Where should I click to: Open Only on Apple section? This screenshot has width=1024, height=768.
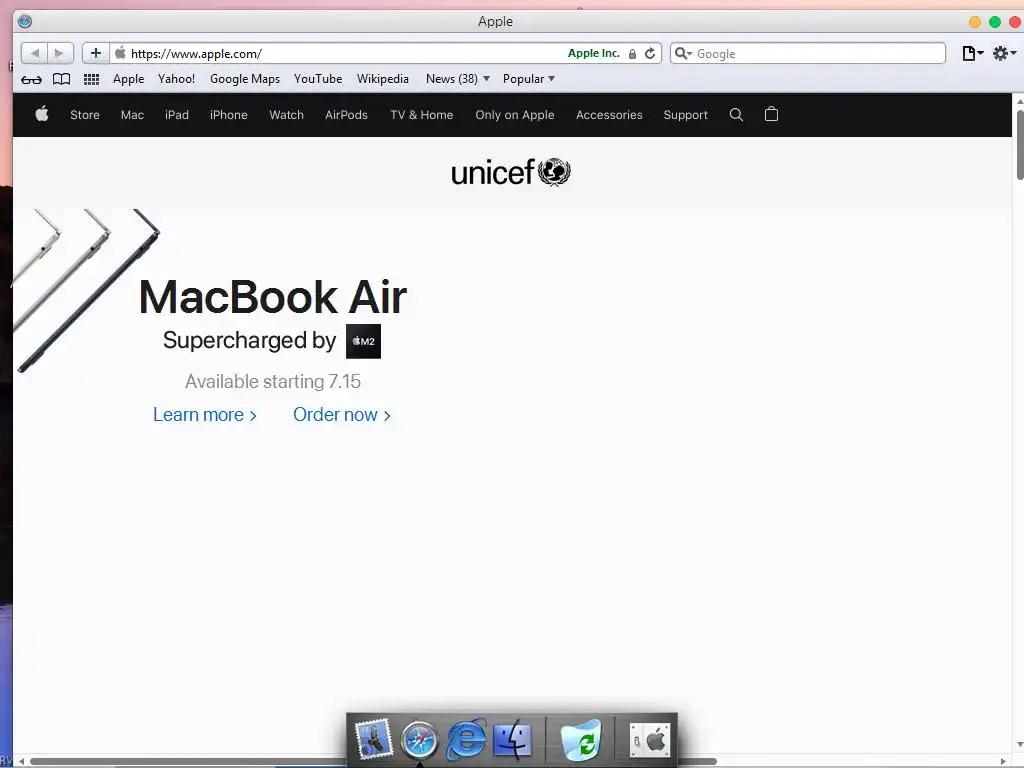click(515, 115)
